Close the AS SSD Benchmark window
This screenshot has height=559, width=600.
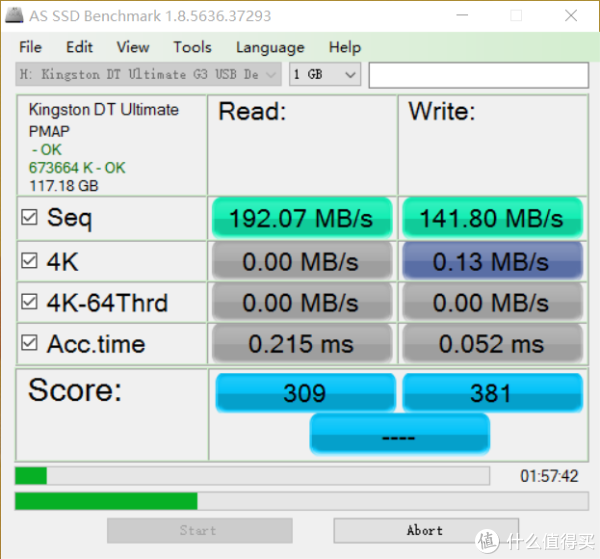[x=571, y=16]
